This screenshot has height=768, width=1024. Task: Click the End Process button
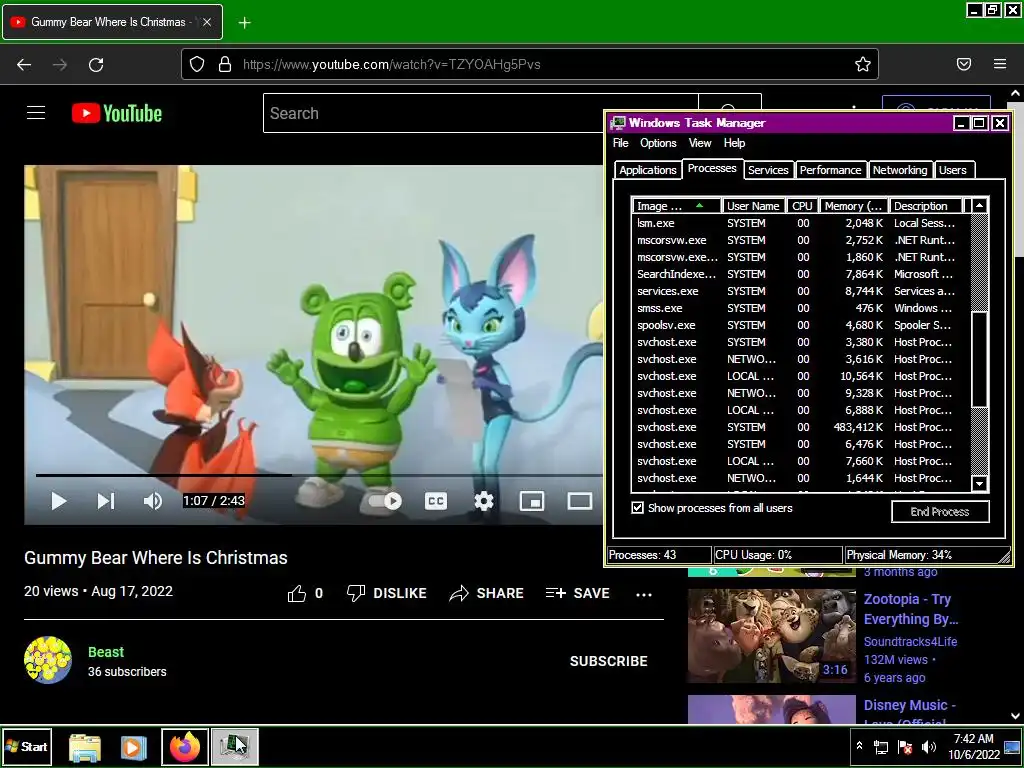(x=940, y=511)
